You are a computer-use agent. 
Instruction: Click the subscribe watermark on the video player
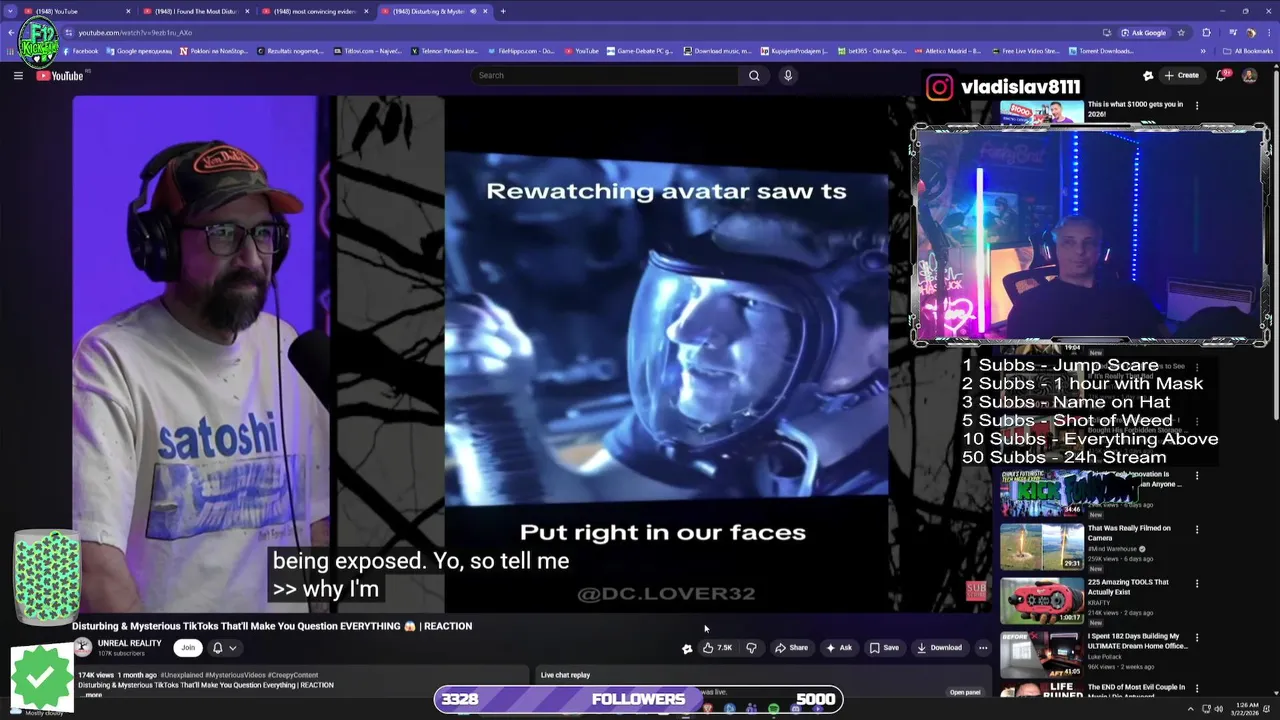click(x=976, y=591)
